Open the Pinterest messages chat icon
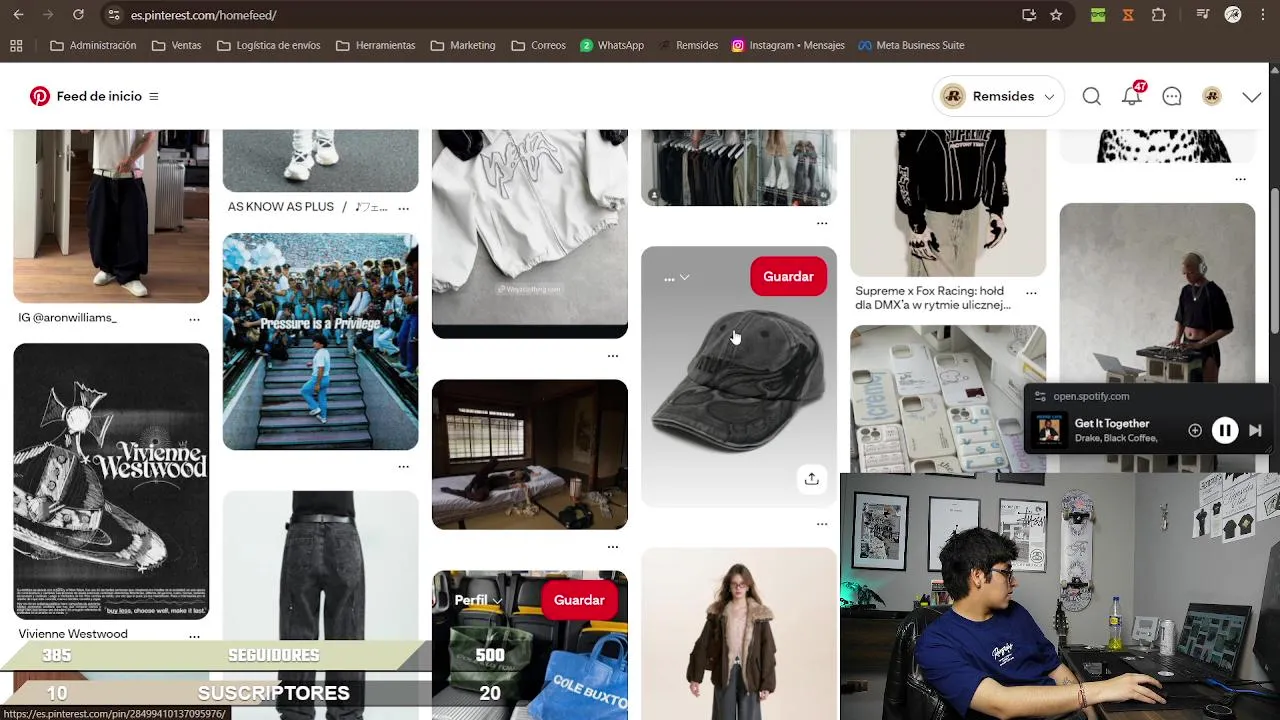 [1172, 96]
